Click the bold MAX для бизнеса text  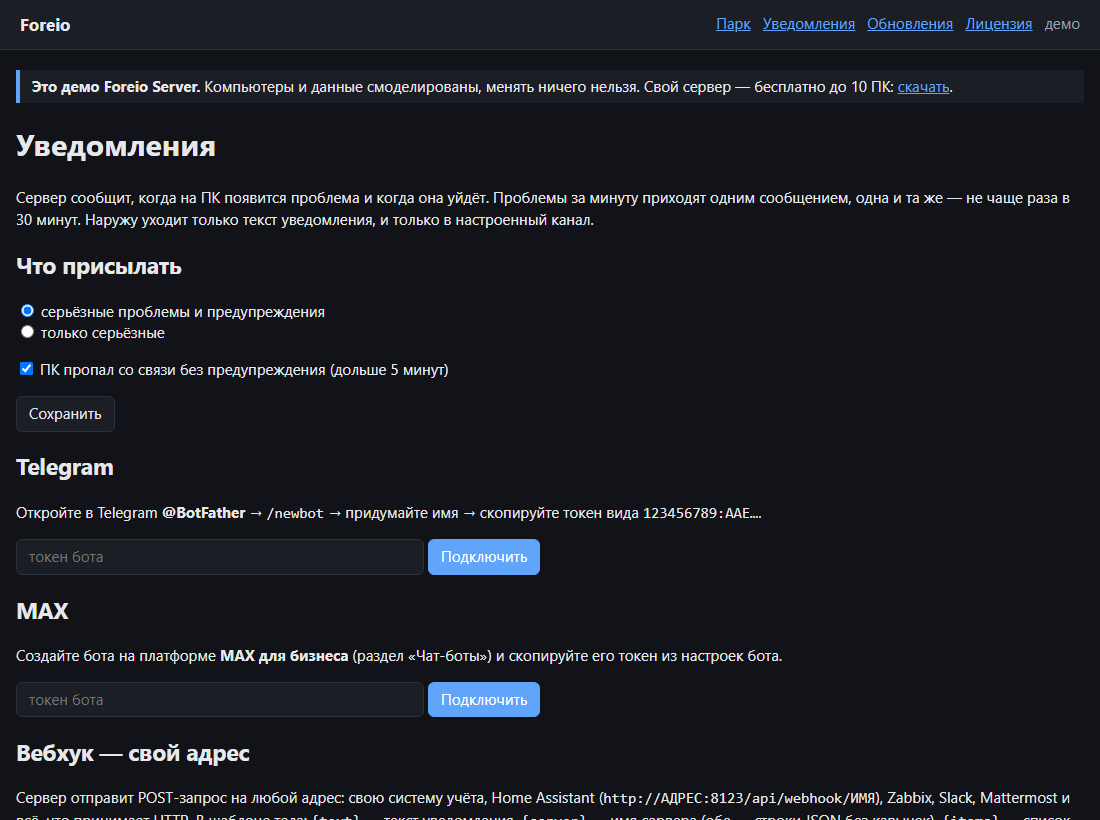click(x=284, y=656)
